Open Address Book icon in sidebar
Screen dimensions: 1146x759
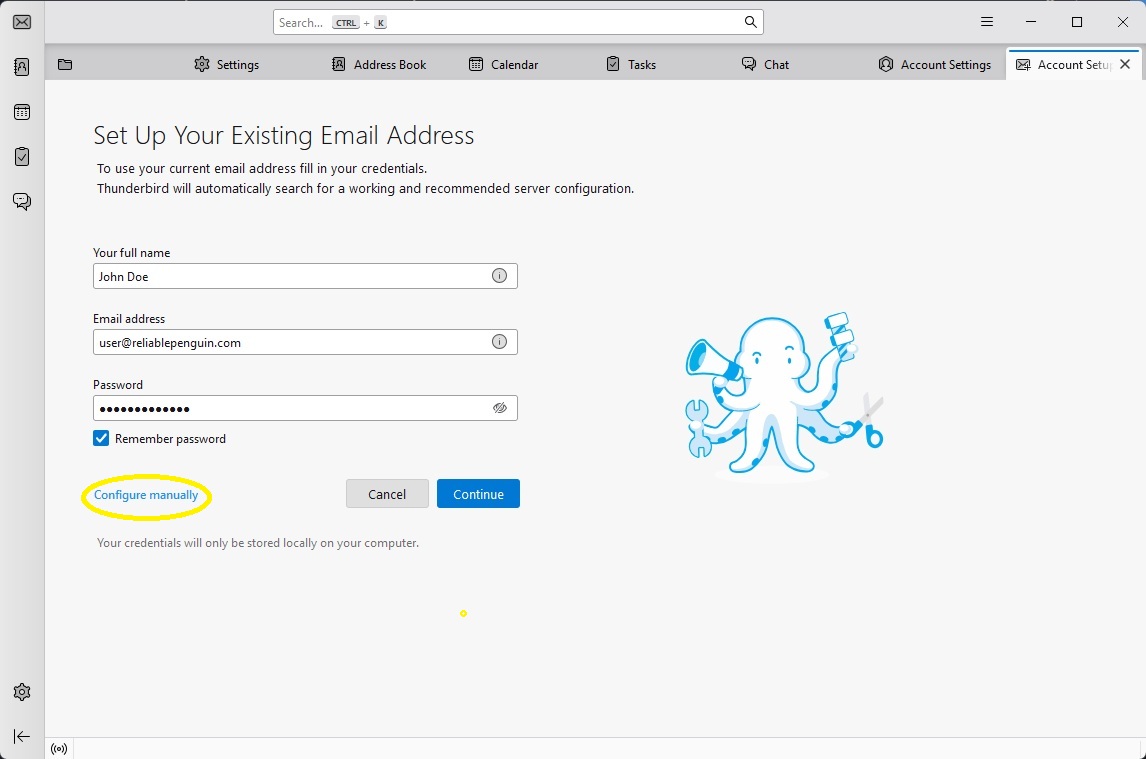22,67
